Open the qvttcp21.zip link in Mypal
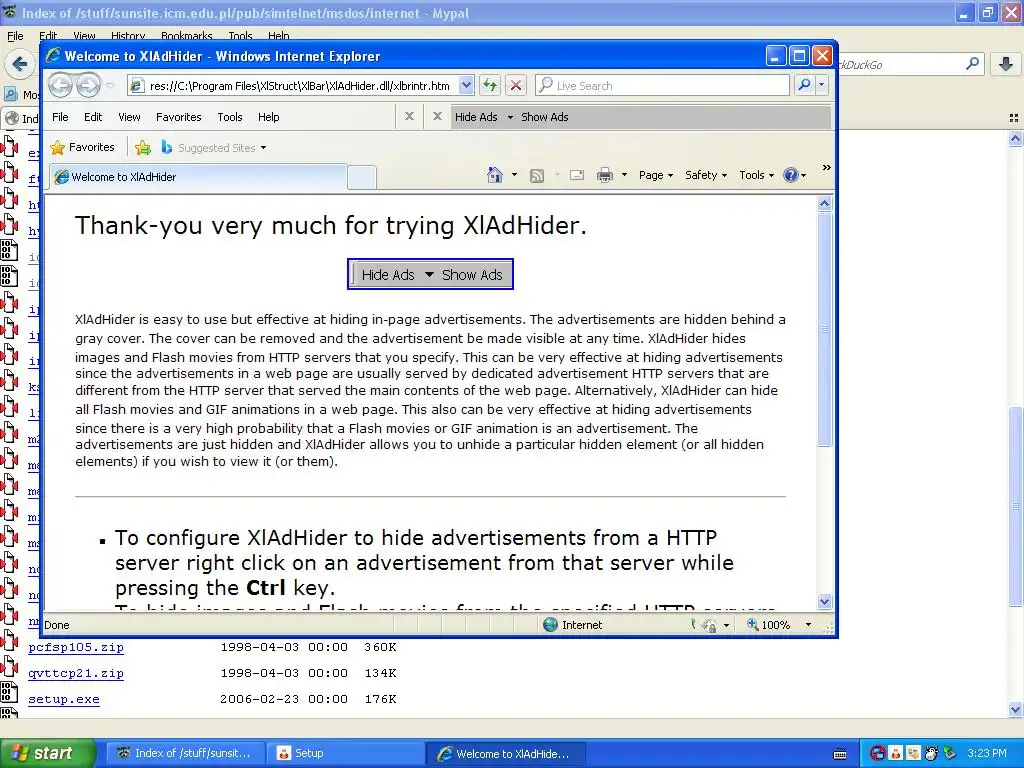The height and width of the screenshot is (768, 1024). pos(76,673)
